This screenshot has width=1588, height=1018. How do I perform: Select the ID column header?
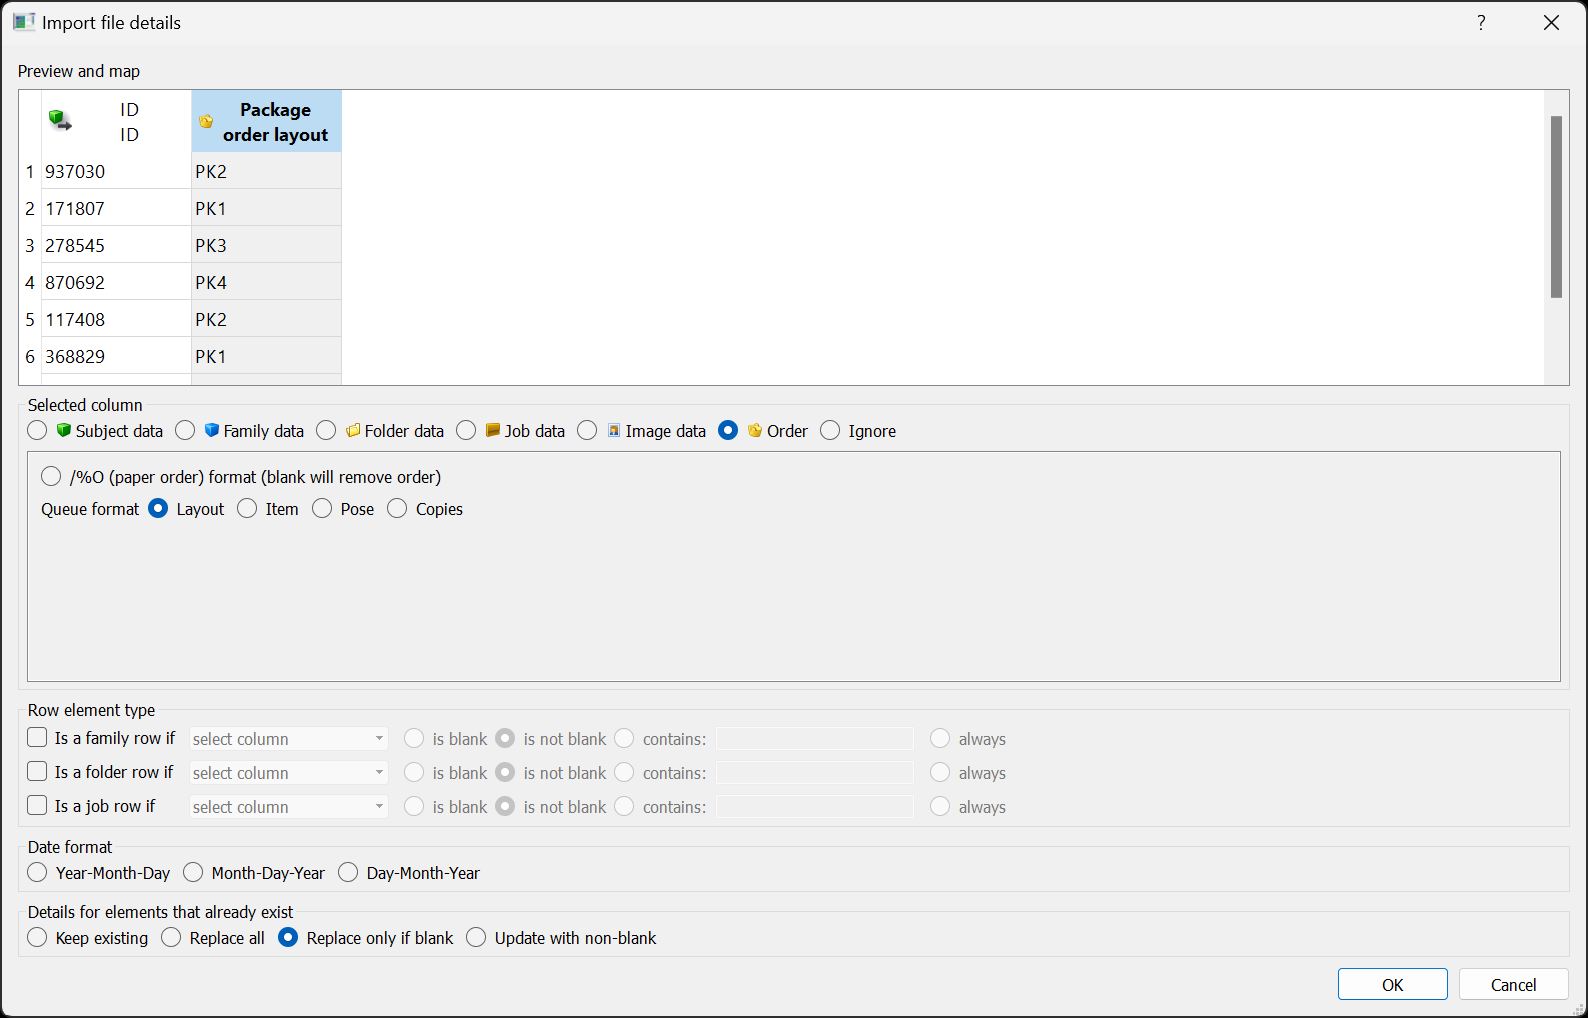coord(116,121)
